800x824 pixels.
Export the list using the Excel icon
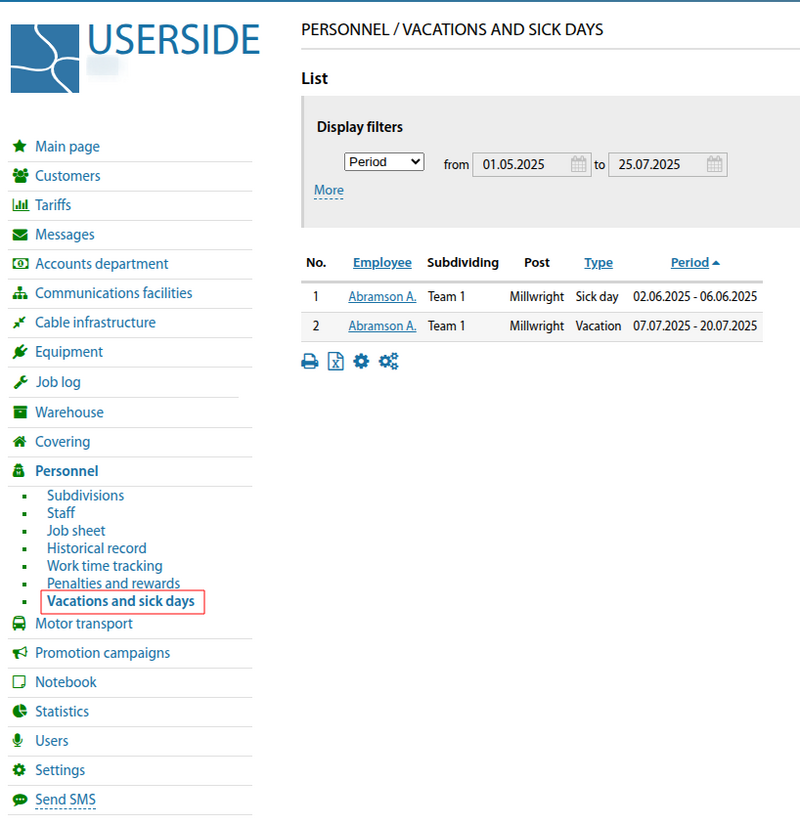336,362
